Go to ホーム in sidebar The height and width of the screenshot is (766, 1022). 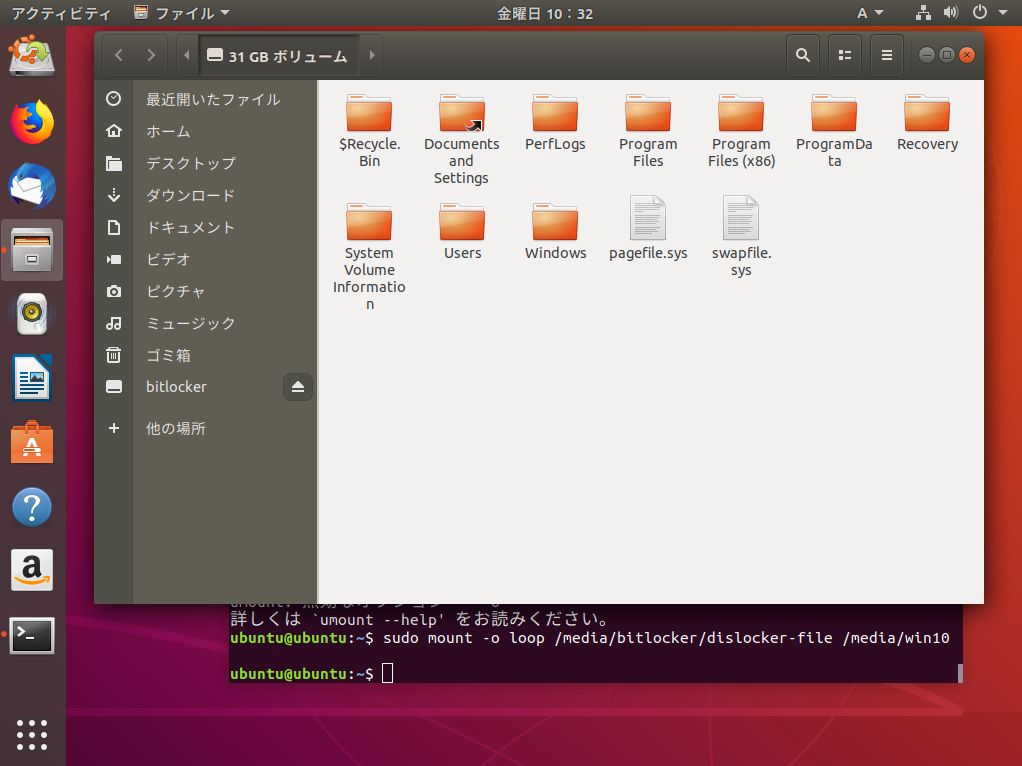(205, 131)
